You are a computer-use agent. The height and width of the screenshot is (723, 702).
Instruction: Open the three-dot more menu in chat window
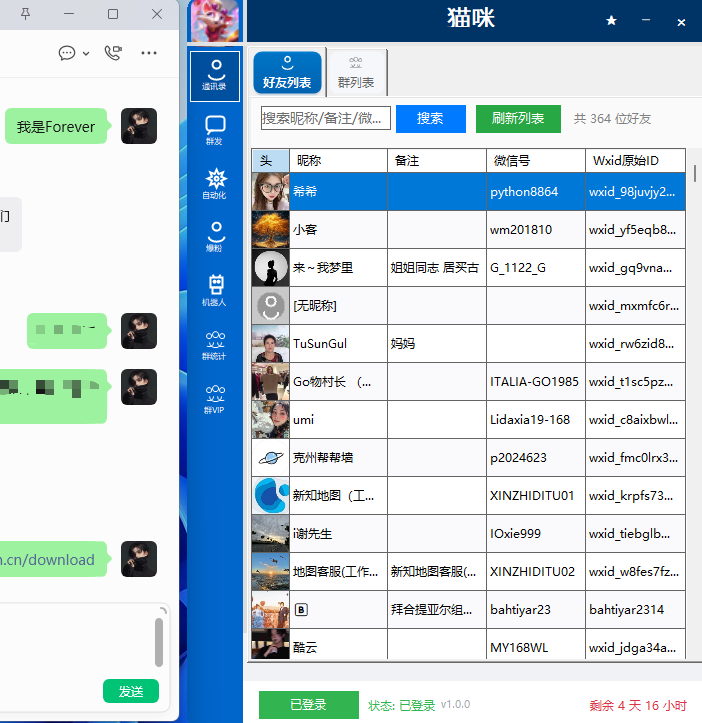pyautogui.click(x=149, y=53)
